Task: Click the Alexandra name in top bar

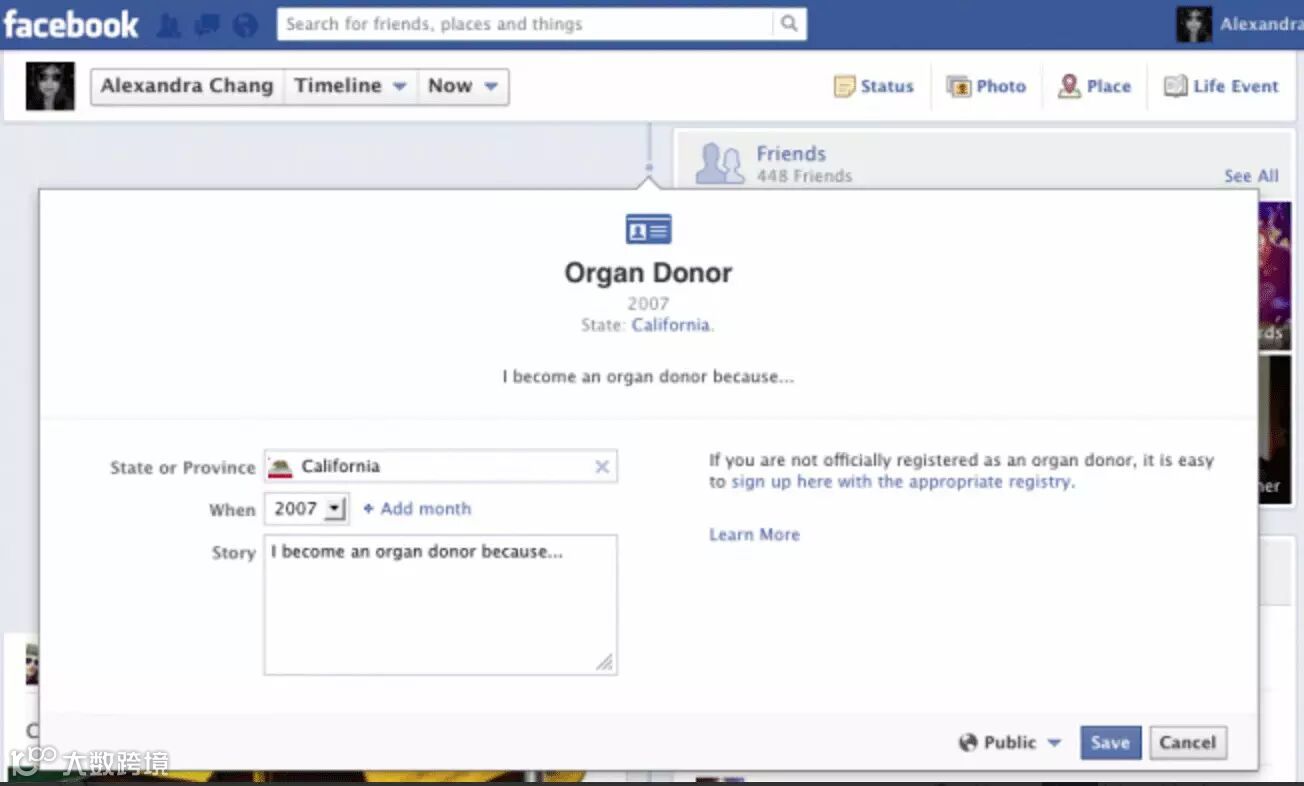Action: [1261, 24]
